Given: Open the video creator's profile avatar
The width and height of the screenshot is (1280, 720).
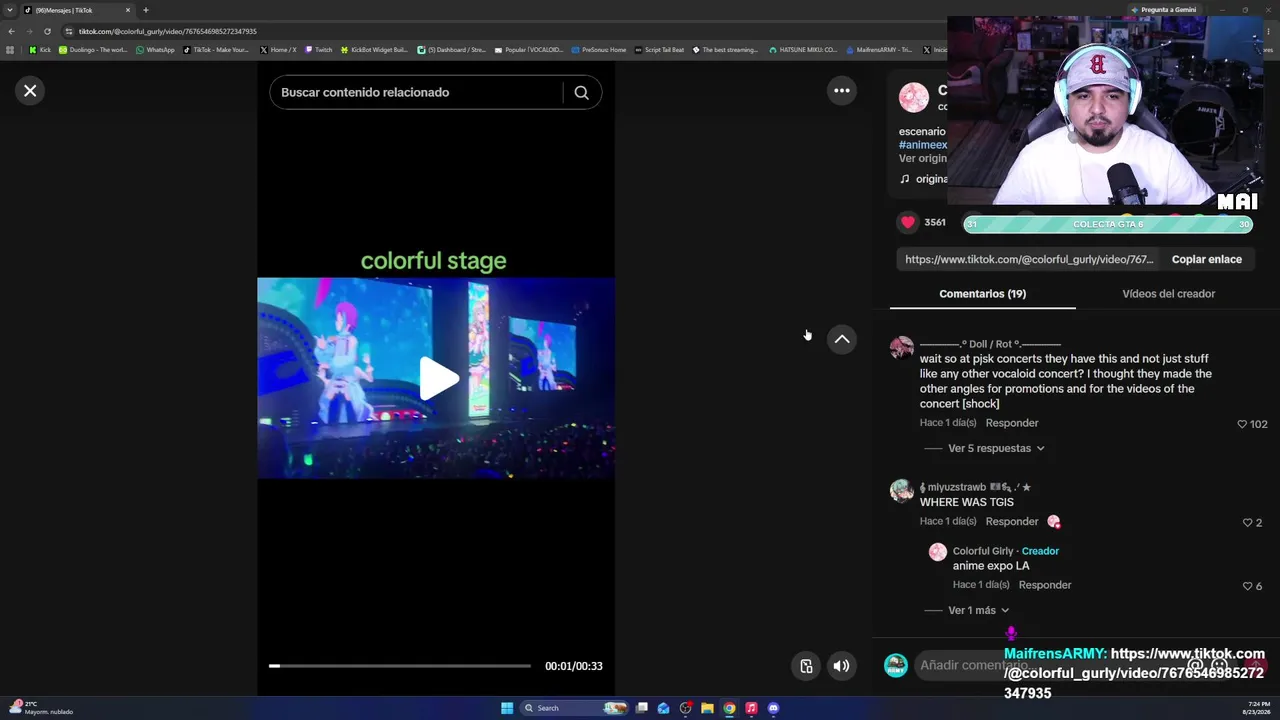Looking at the screenshot, I should coord(914,98).
